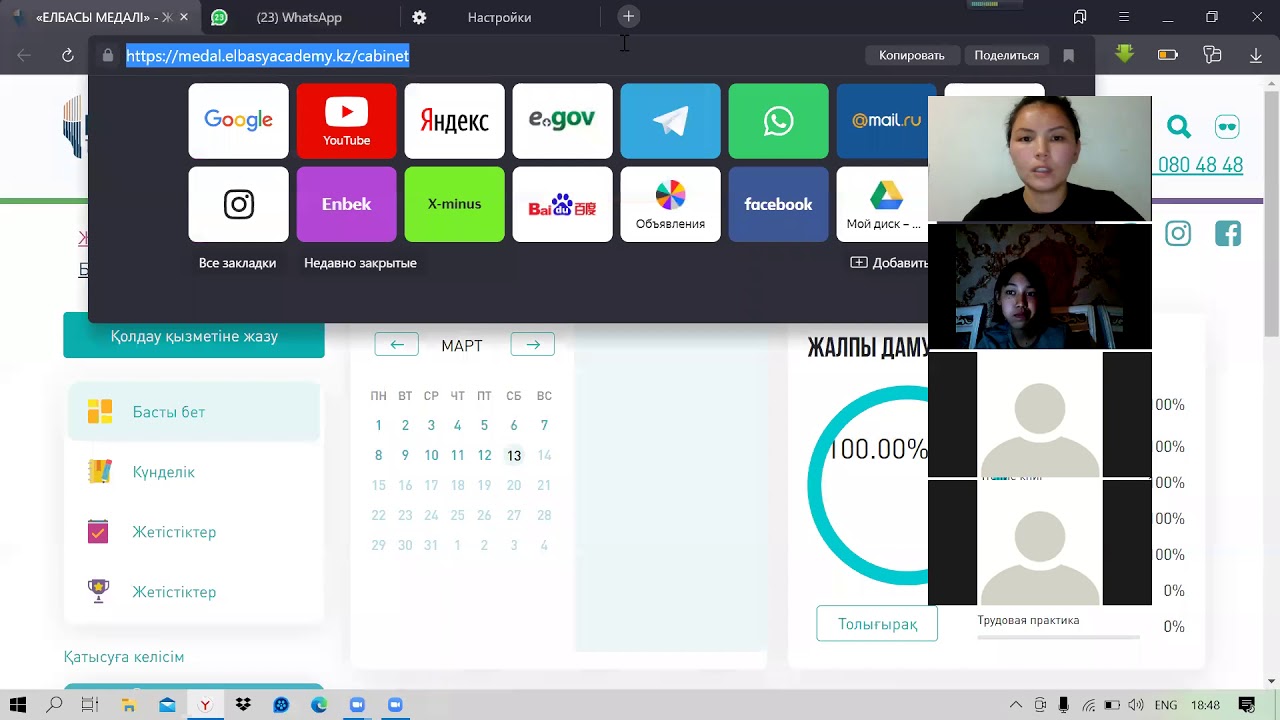Image resolution: width=1280 pixels, height=720 pixels.
Task: Go to next month in calendar
Action: [533, 345]
